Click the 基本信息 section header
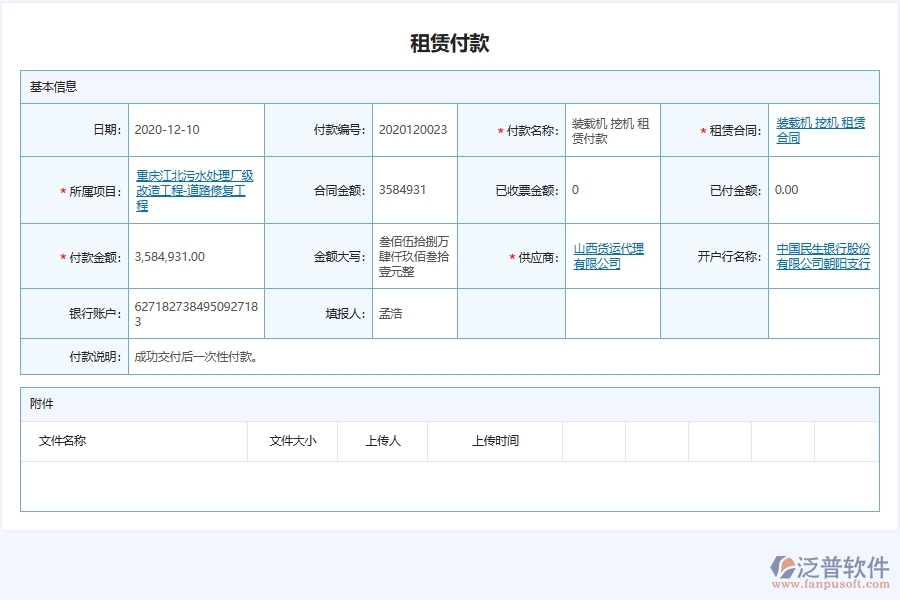This screenshot has width=900, height=600. [52, 87]
